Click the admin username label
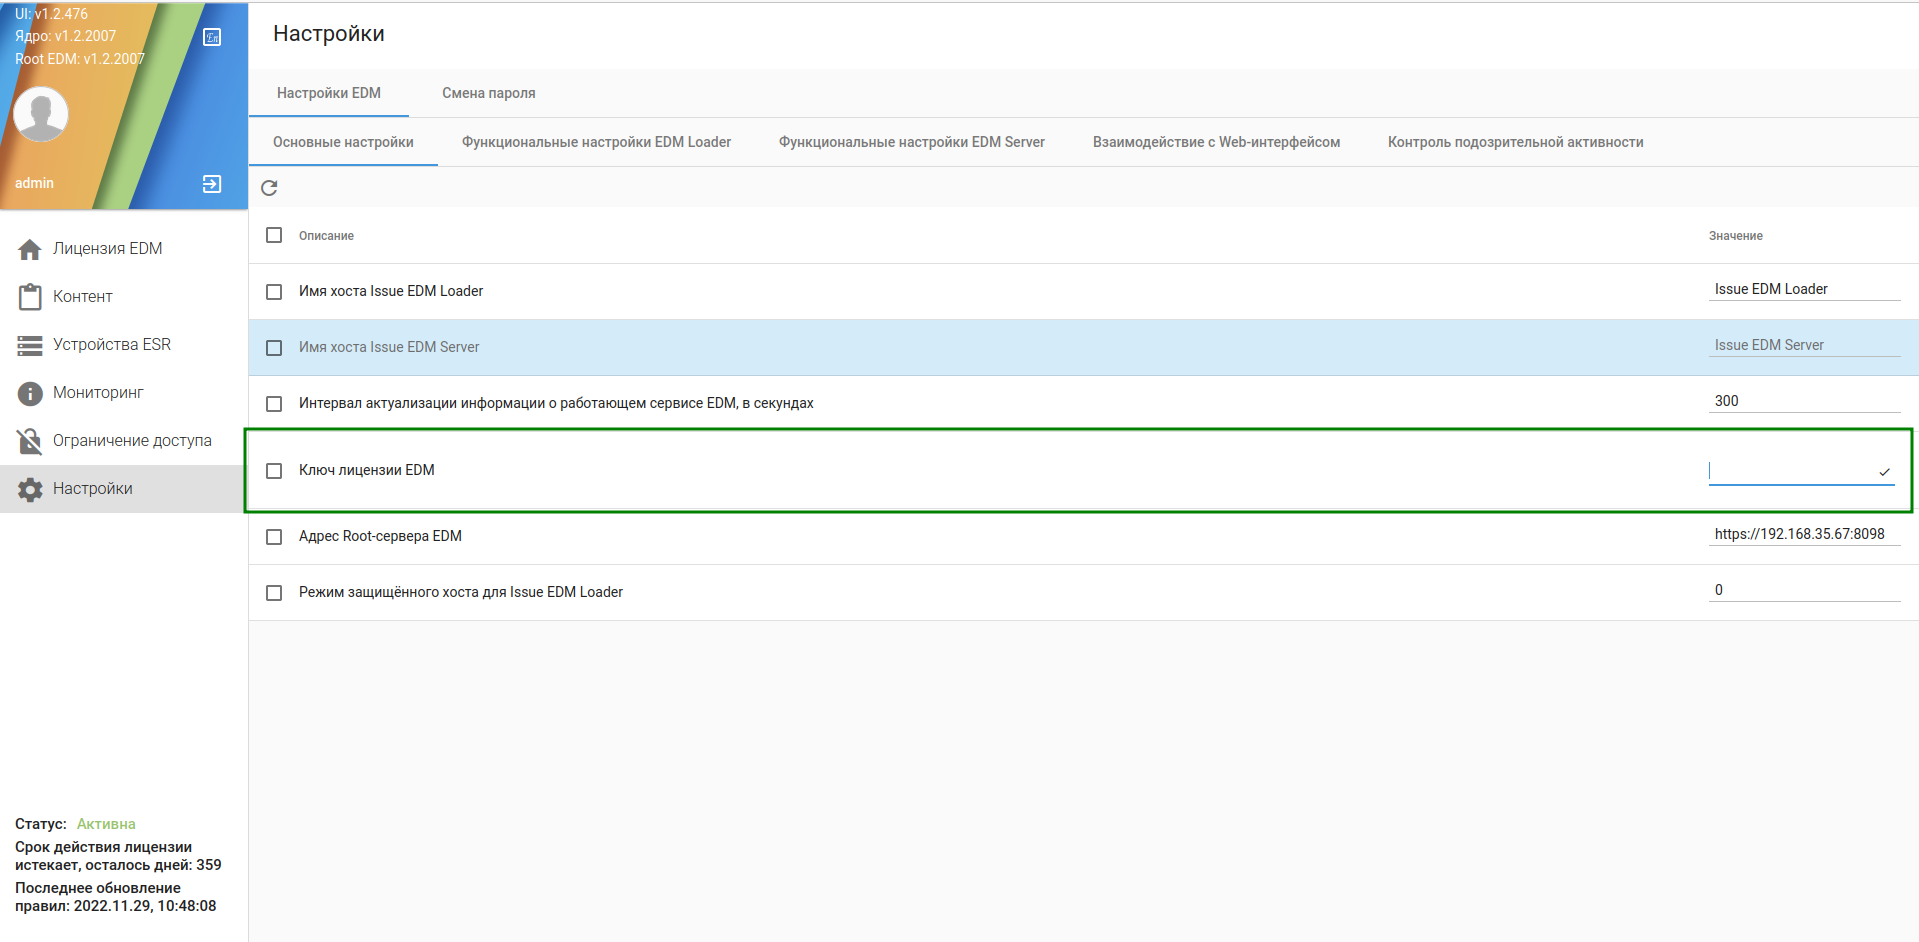 point(34,183)
